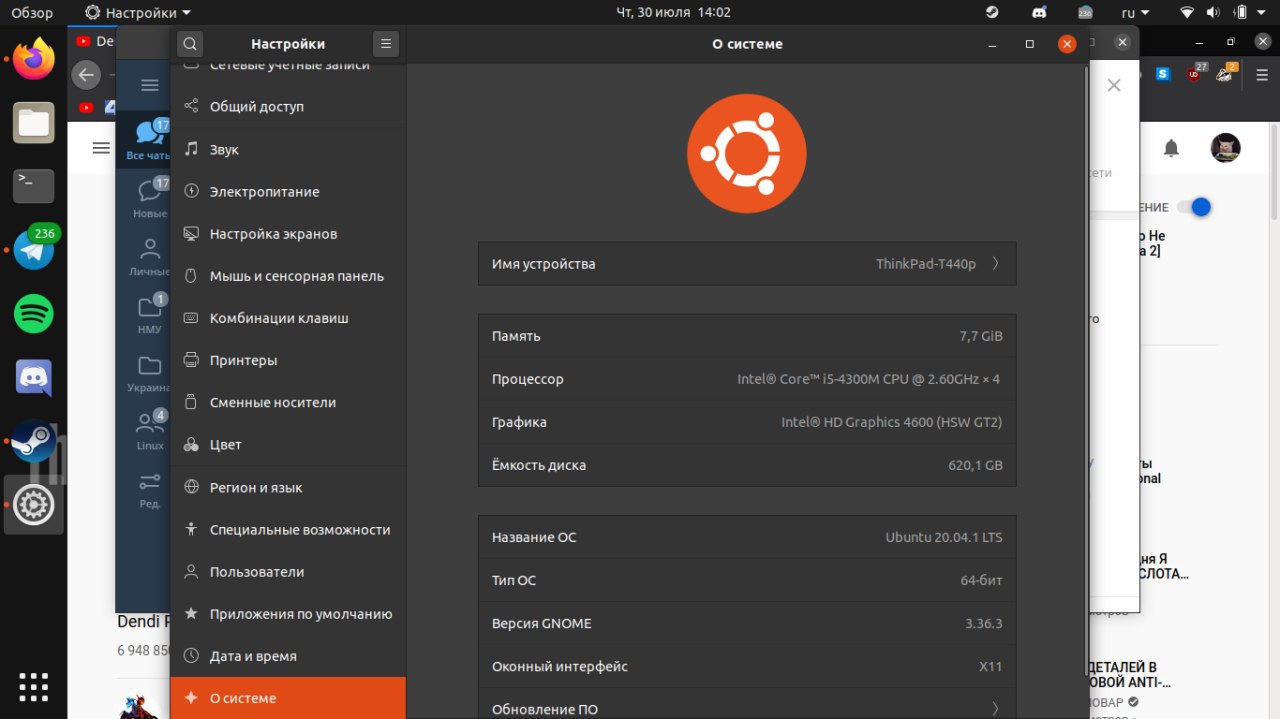Viewport: 1280px width, 719px height.
Task: Open Displays (Настройка экранов) settings
Action: (x=288, y=233)
